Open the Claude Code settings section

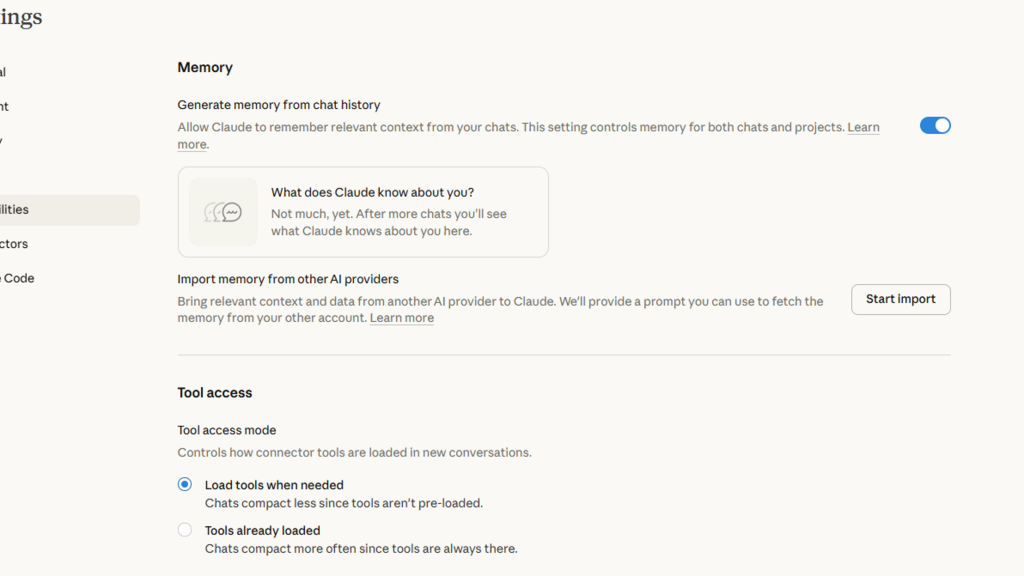coord(18,278)
